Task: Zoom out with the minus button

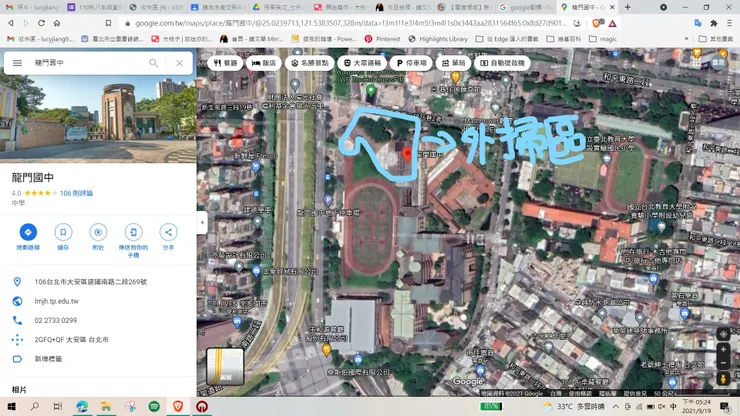Action: 723,363
